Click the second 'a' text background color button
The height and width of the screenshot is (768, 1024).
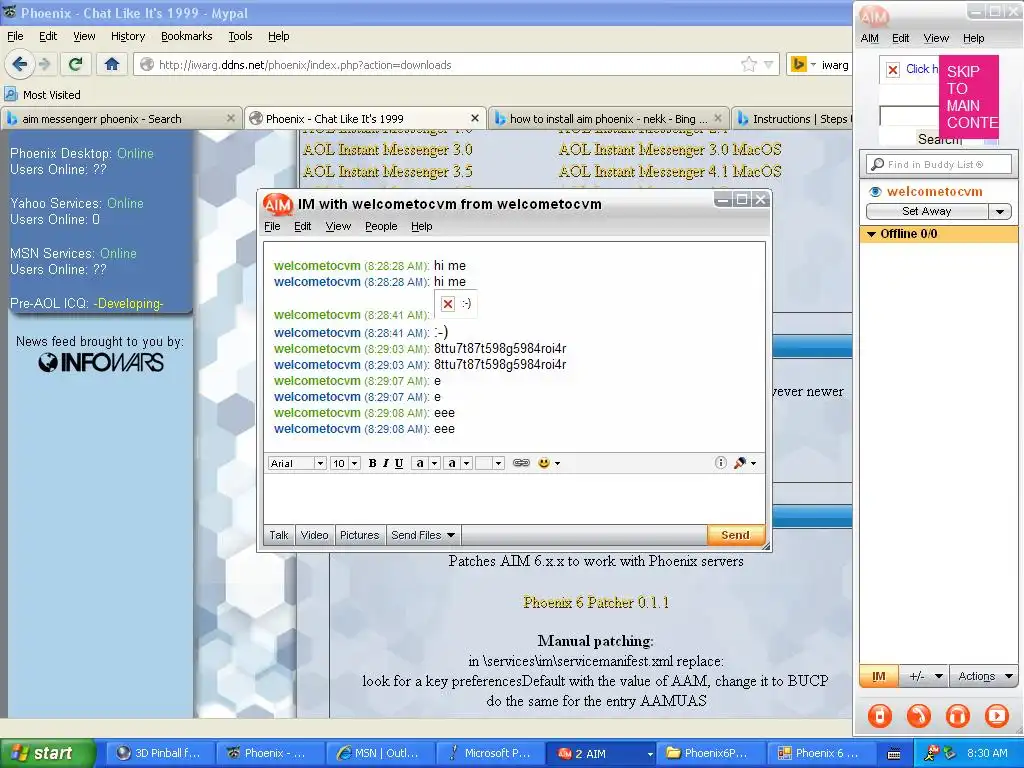click(452, 463)
